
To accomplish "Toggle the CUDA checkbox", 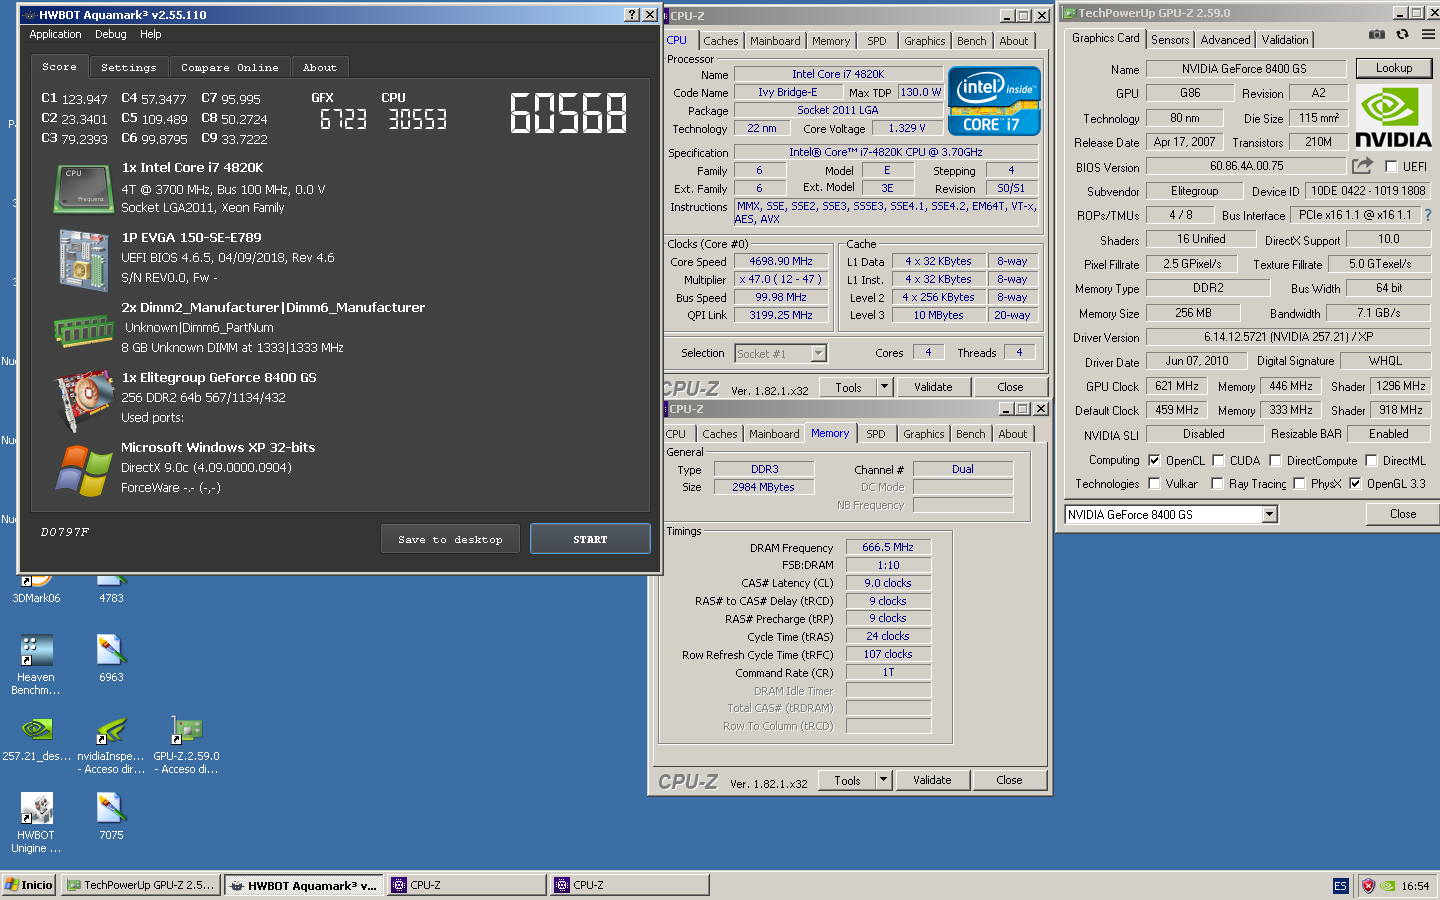I will [x=1218, y=461].
